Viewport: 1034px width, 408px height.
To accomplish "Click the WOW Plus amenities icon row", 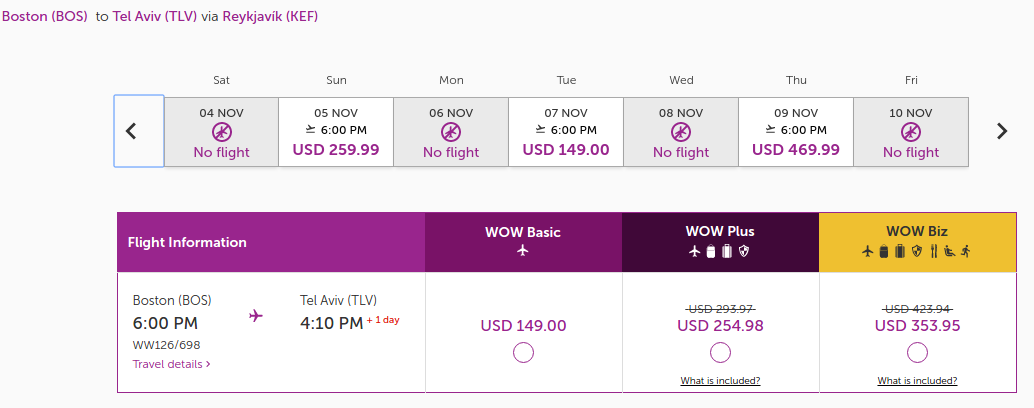I will pos(720,251).
